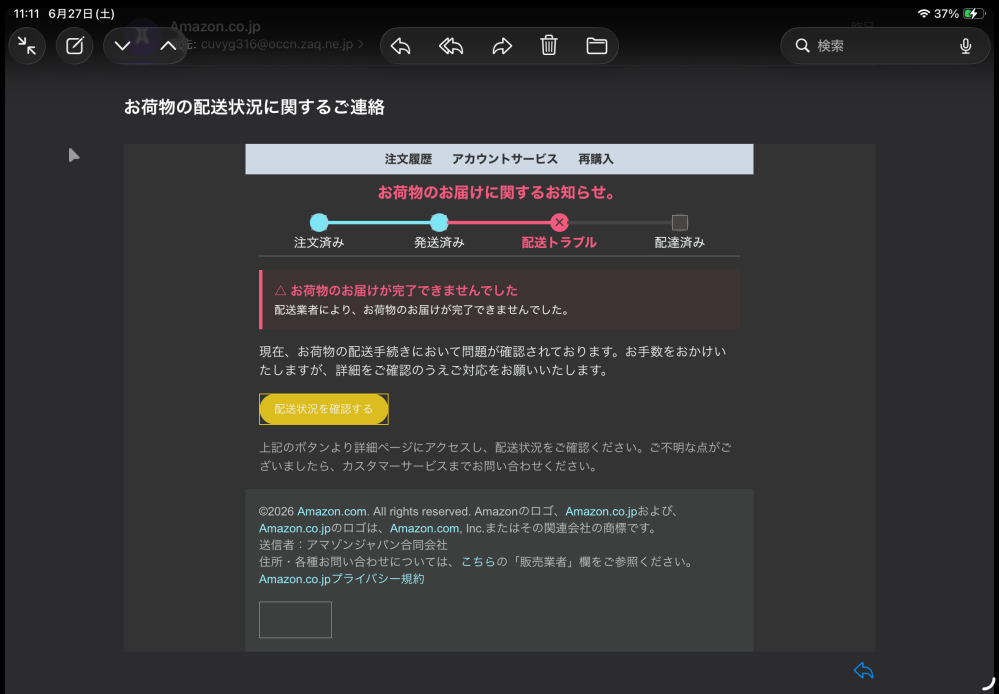Open the Amazon.co.jp link before のロゴは

click(x=294, y=528)
